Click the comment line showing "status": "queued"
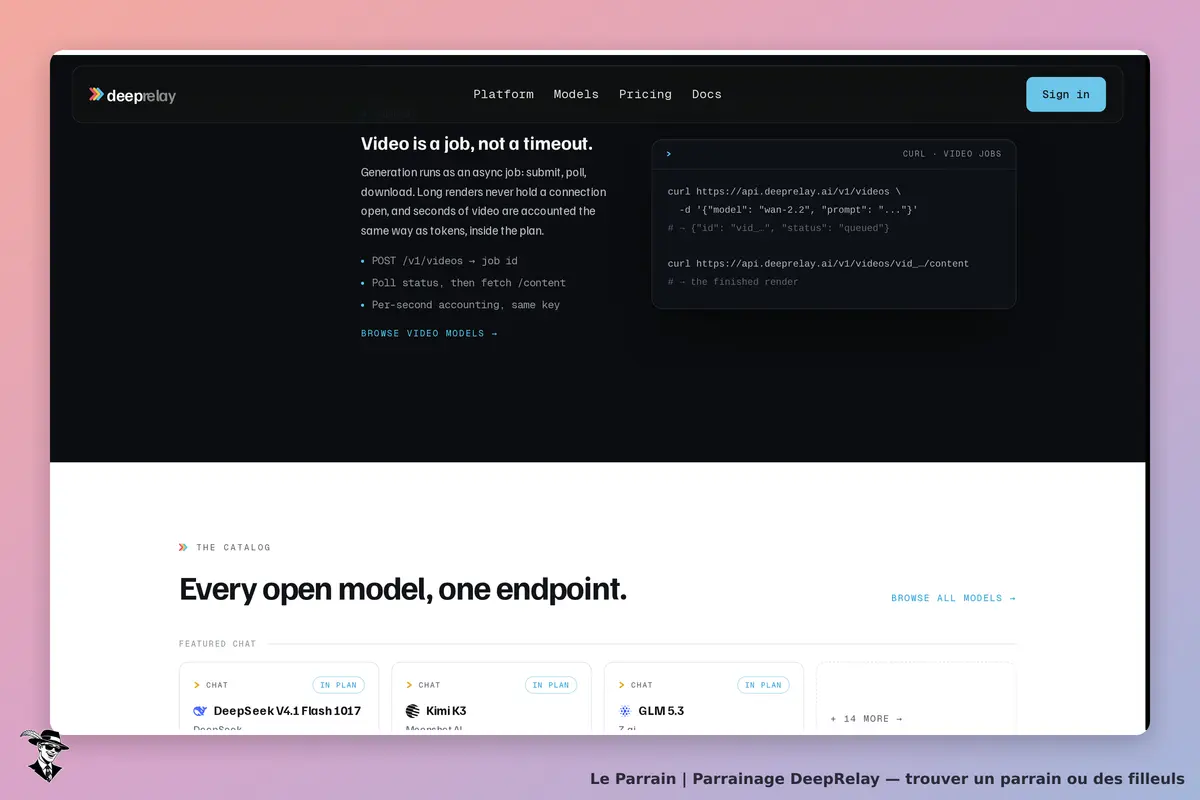This screenshot has height=800, width=1200. 778,228
